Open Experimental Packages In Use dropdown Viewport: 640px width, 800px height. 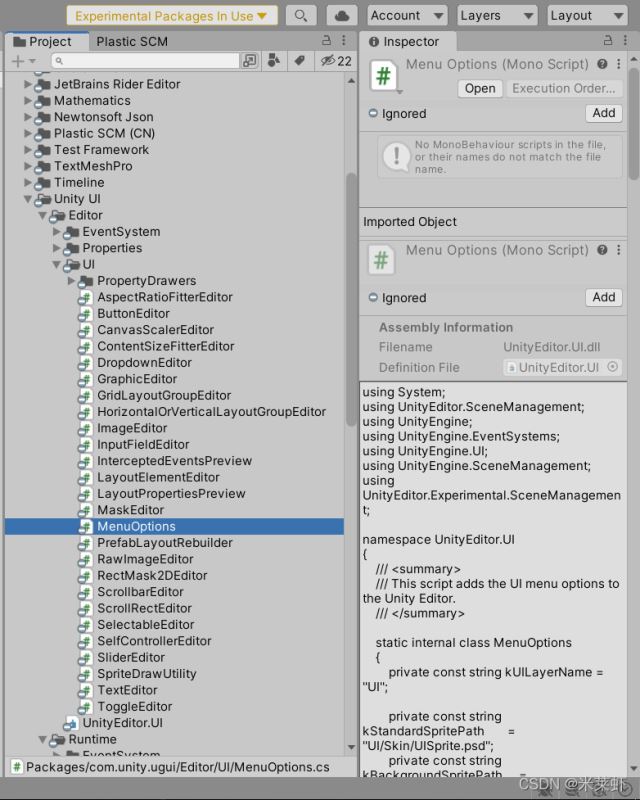(x=172, y=16)
